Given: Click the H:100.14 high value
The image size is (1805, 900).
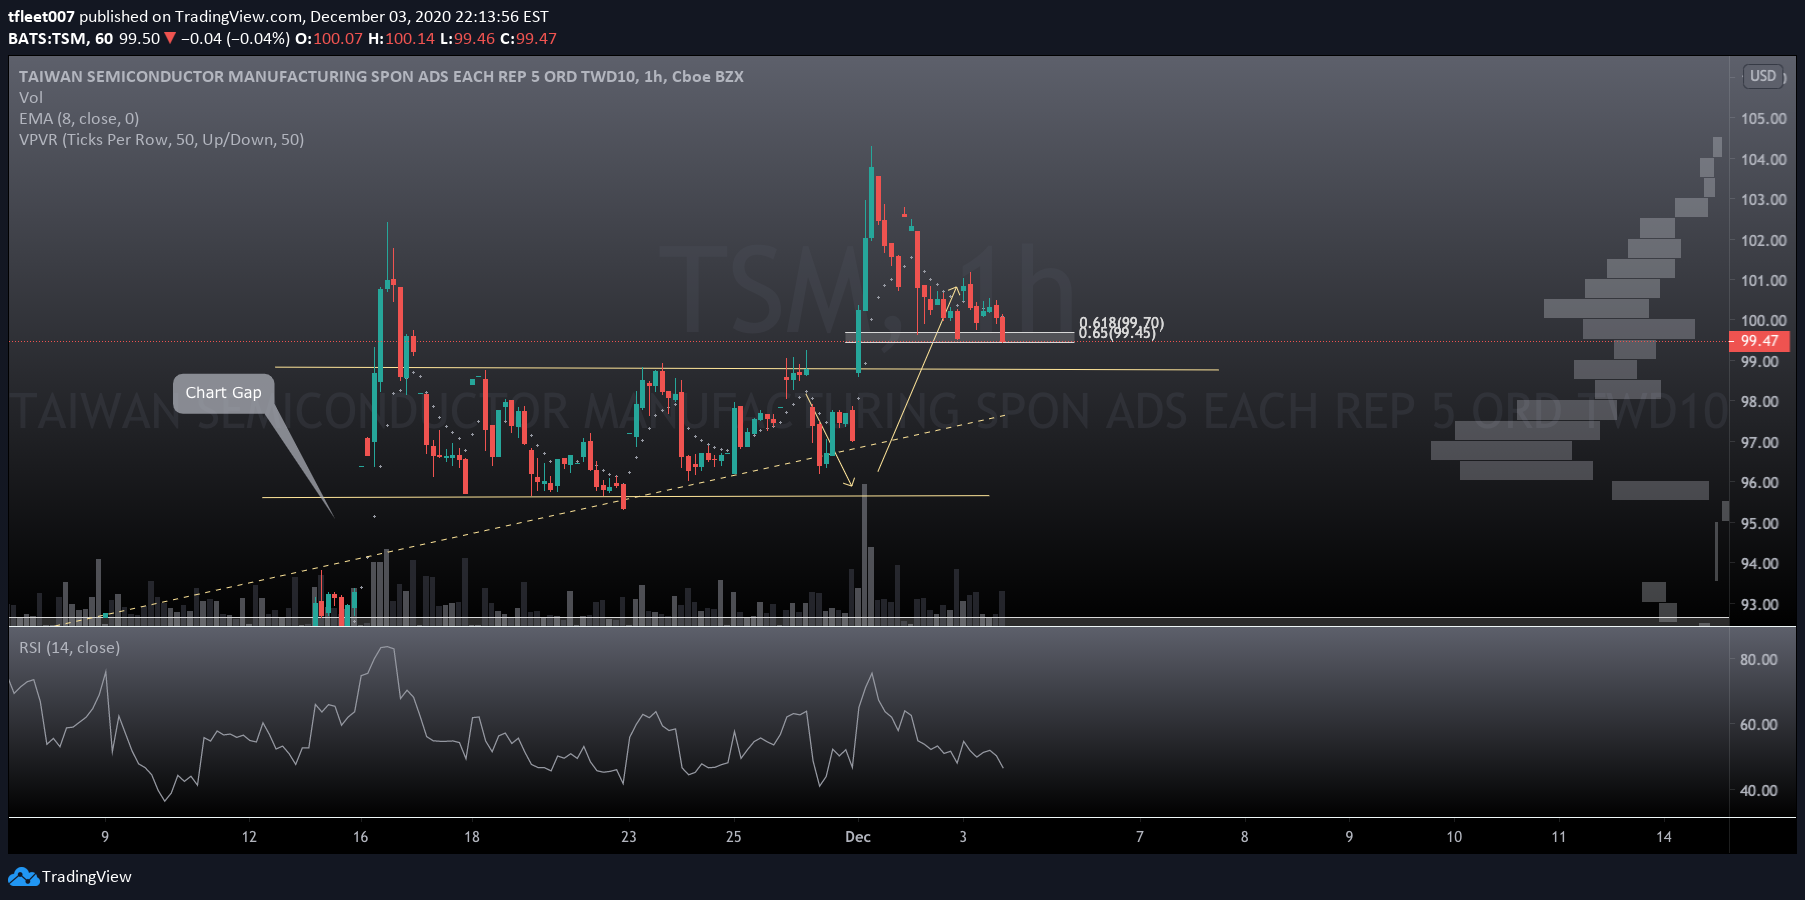Looking at the screenshot, I should click(402, 38).
